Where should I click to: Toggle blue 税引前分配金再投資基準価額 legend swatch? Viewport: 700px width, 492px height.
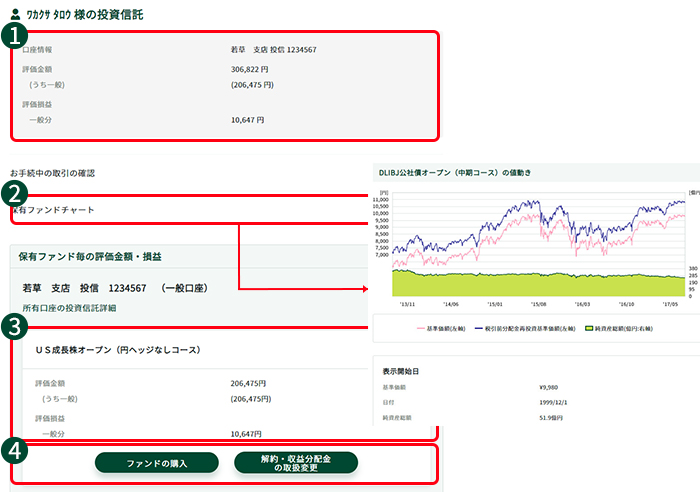(x=479, y=329)
